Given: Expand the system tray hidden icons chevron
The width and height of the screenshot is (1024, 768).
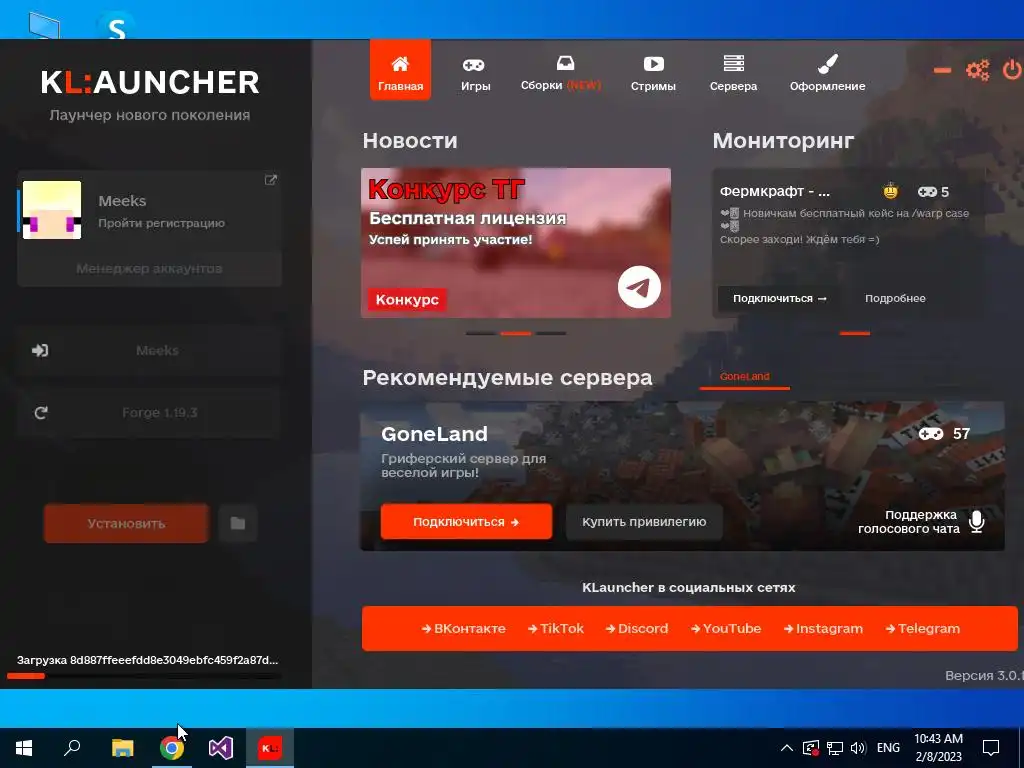Looking at the screenshot, I should point(786,748).
